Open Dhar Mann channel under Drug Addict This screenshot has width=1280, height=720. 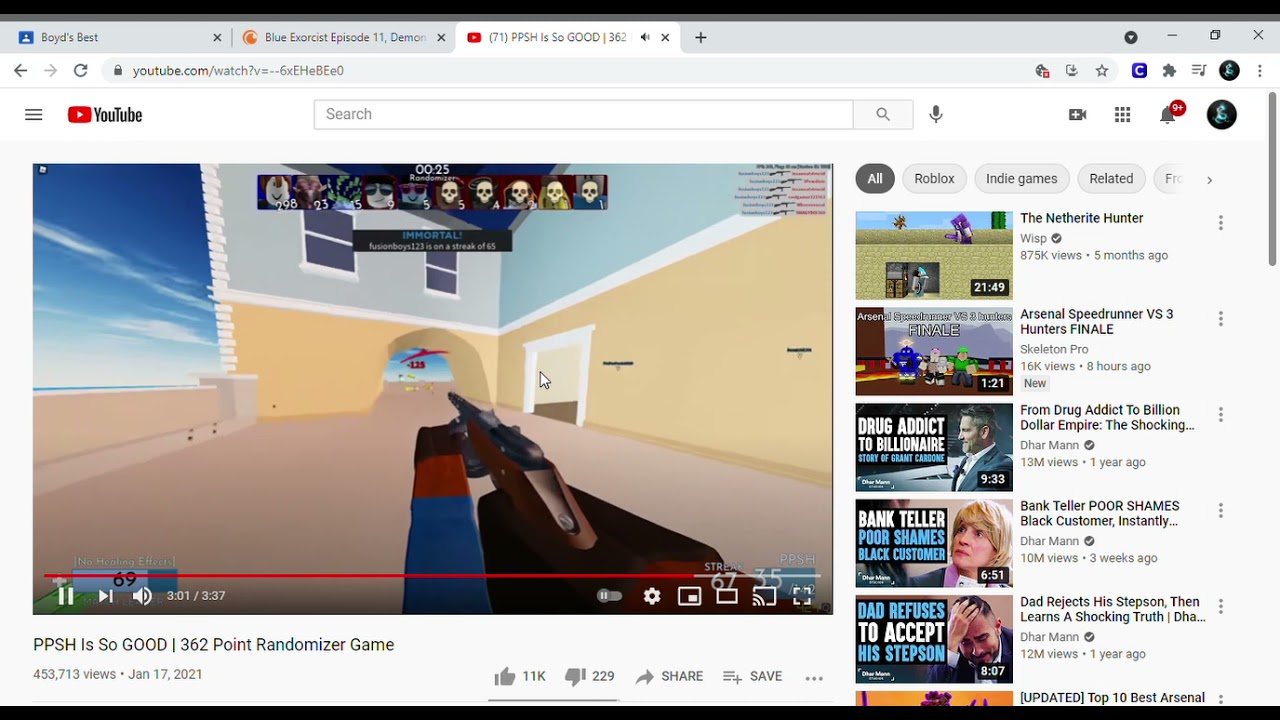click(x=1049, y=445)
